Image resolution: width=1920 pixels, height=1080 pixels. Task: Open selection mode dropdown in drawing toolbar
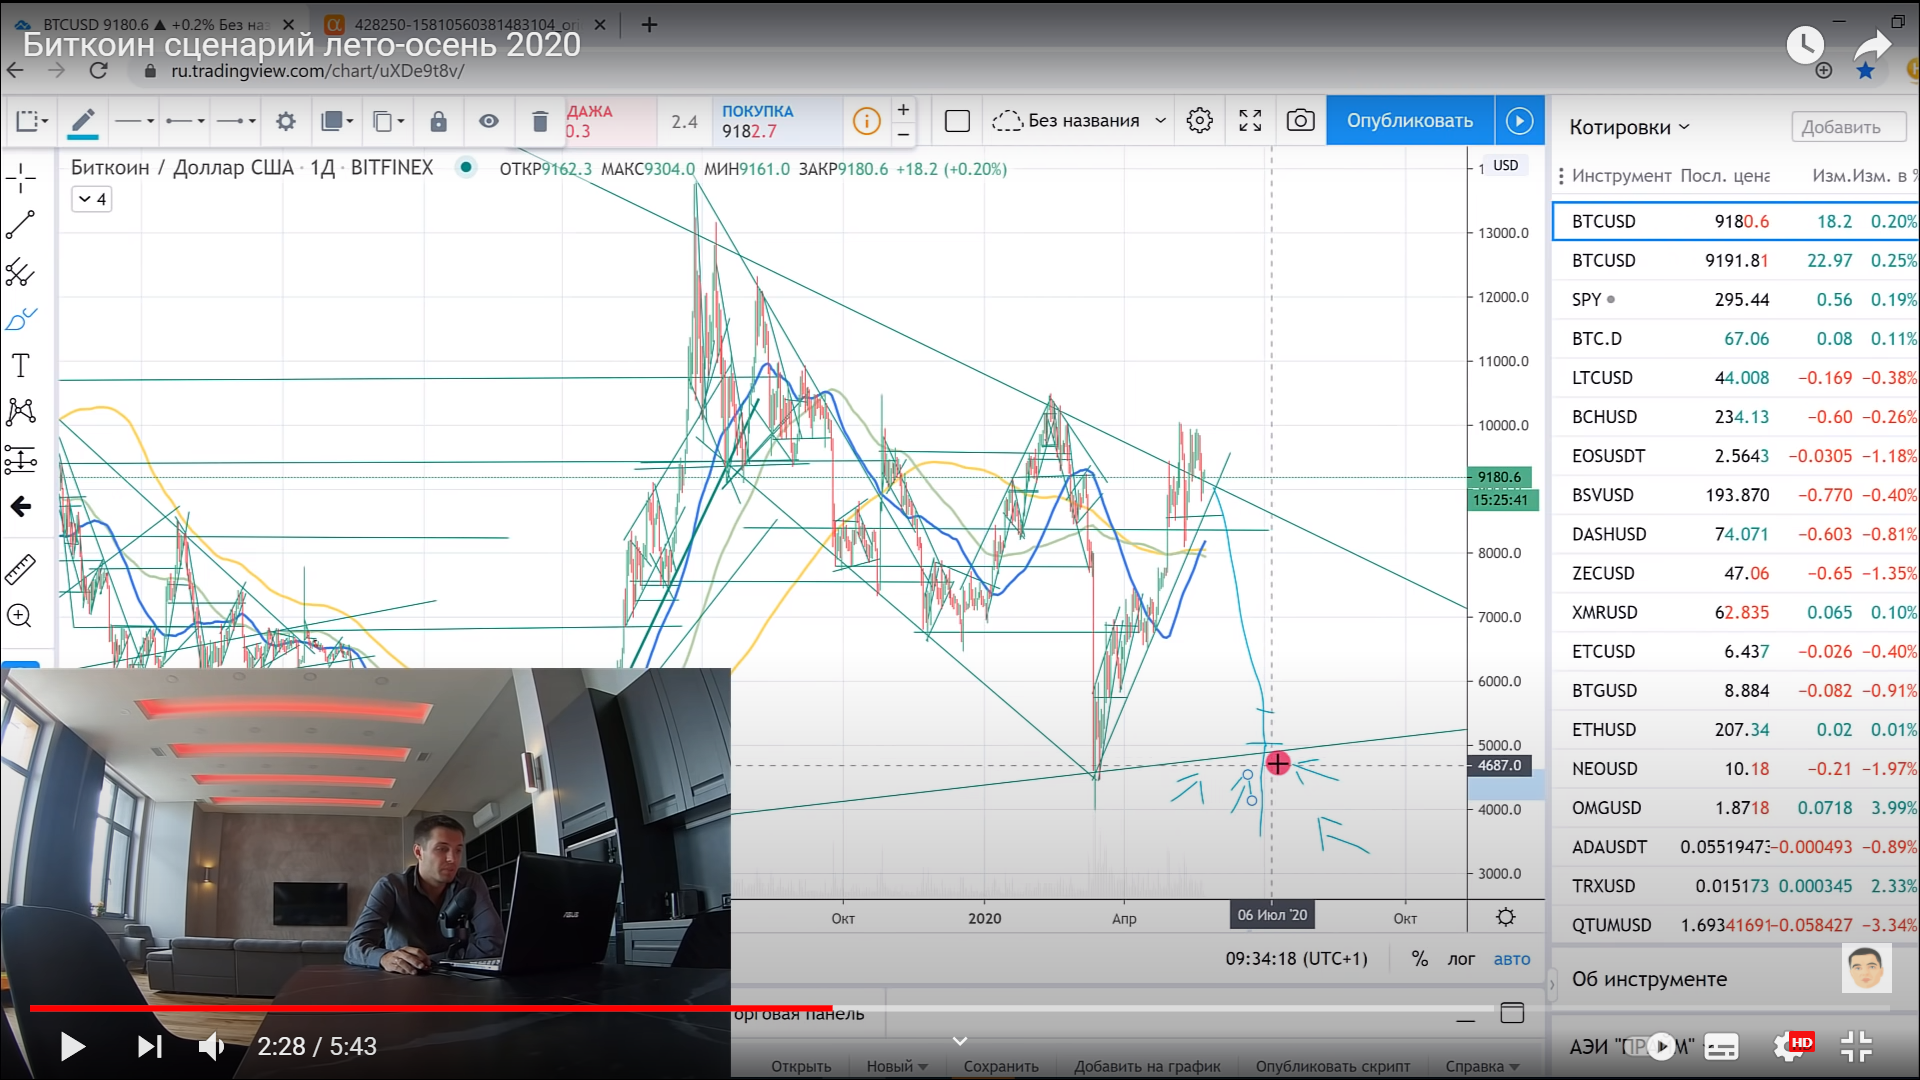(x=31, y=122)
